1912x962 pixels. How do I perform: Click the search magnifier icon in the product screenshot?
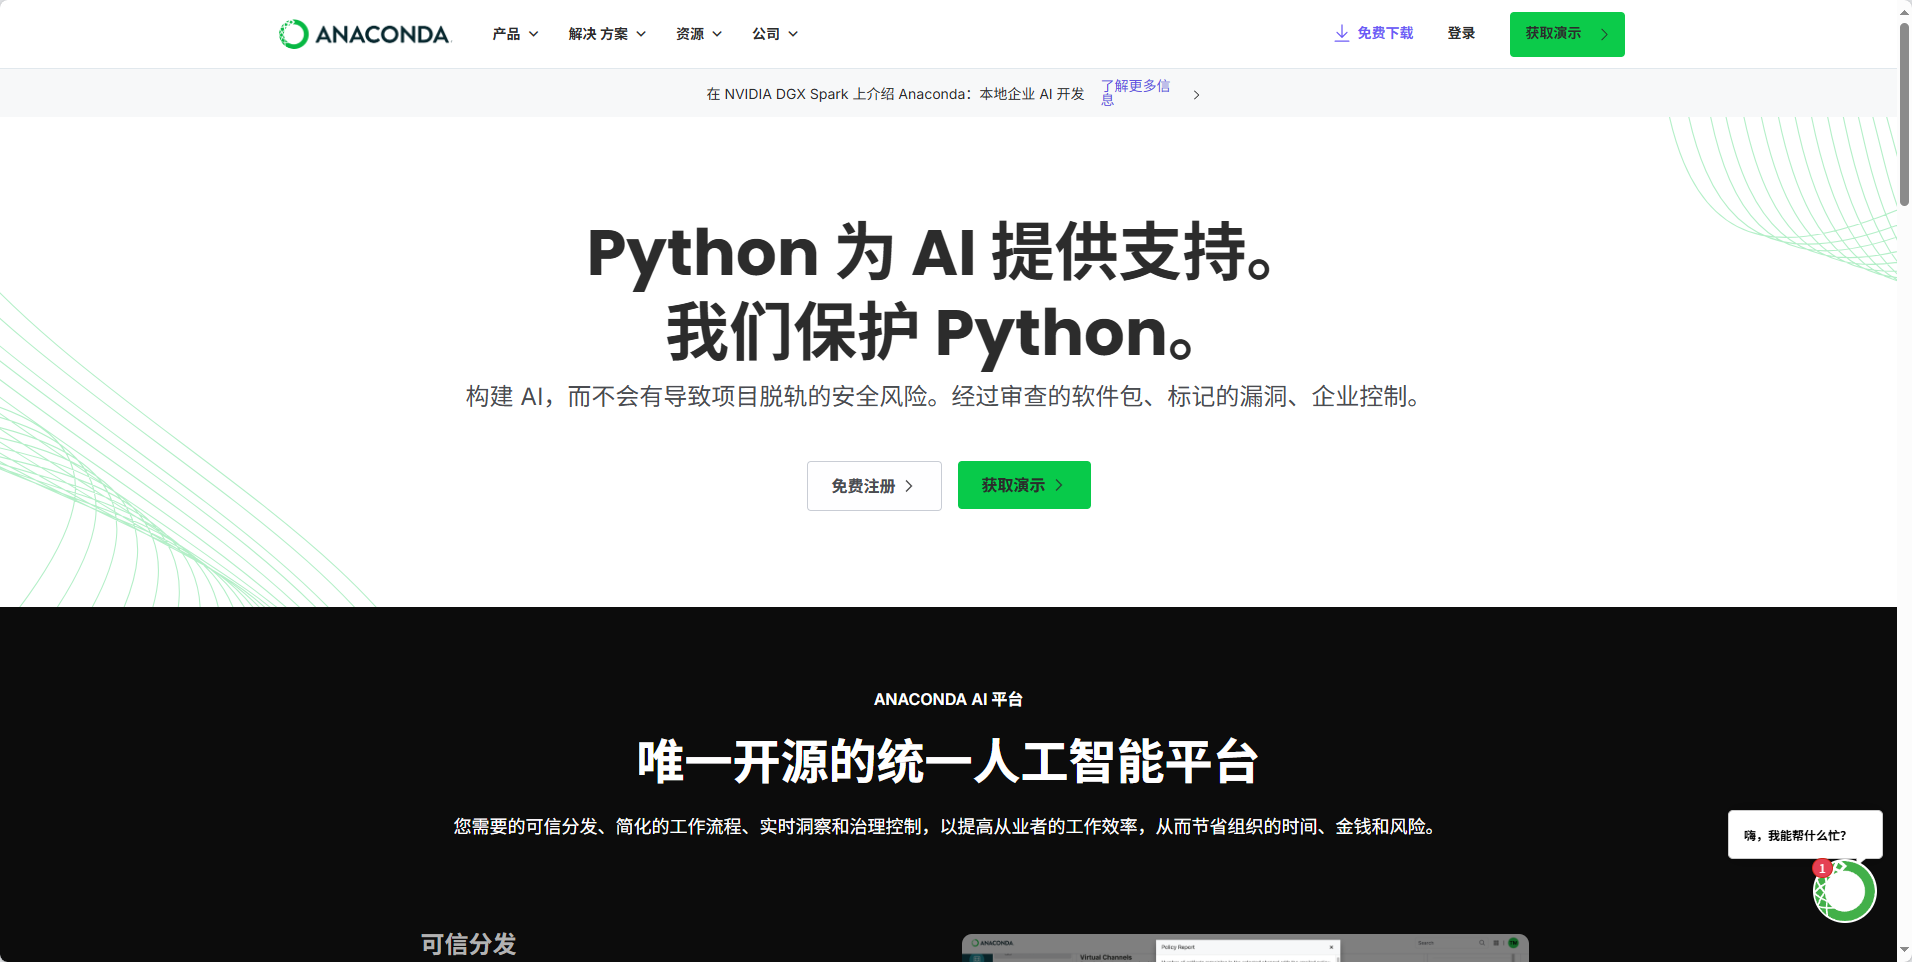point(1481,943)
